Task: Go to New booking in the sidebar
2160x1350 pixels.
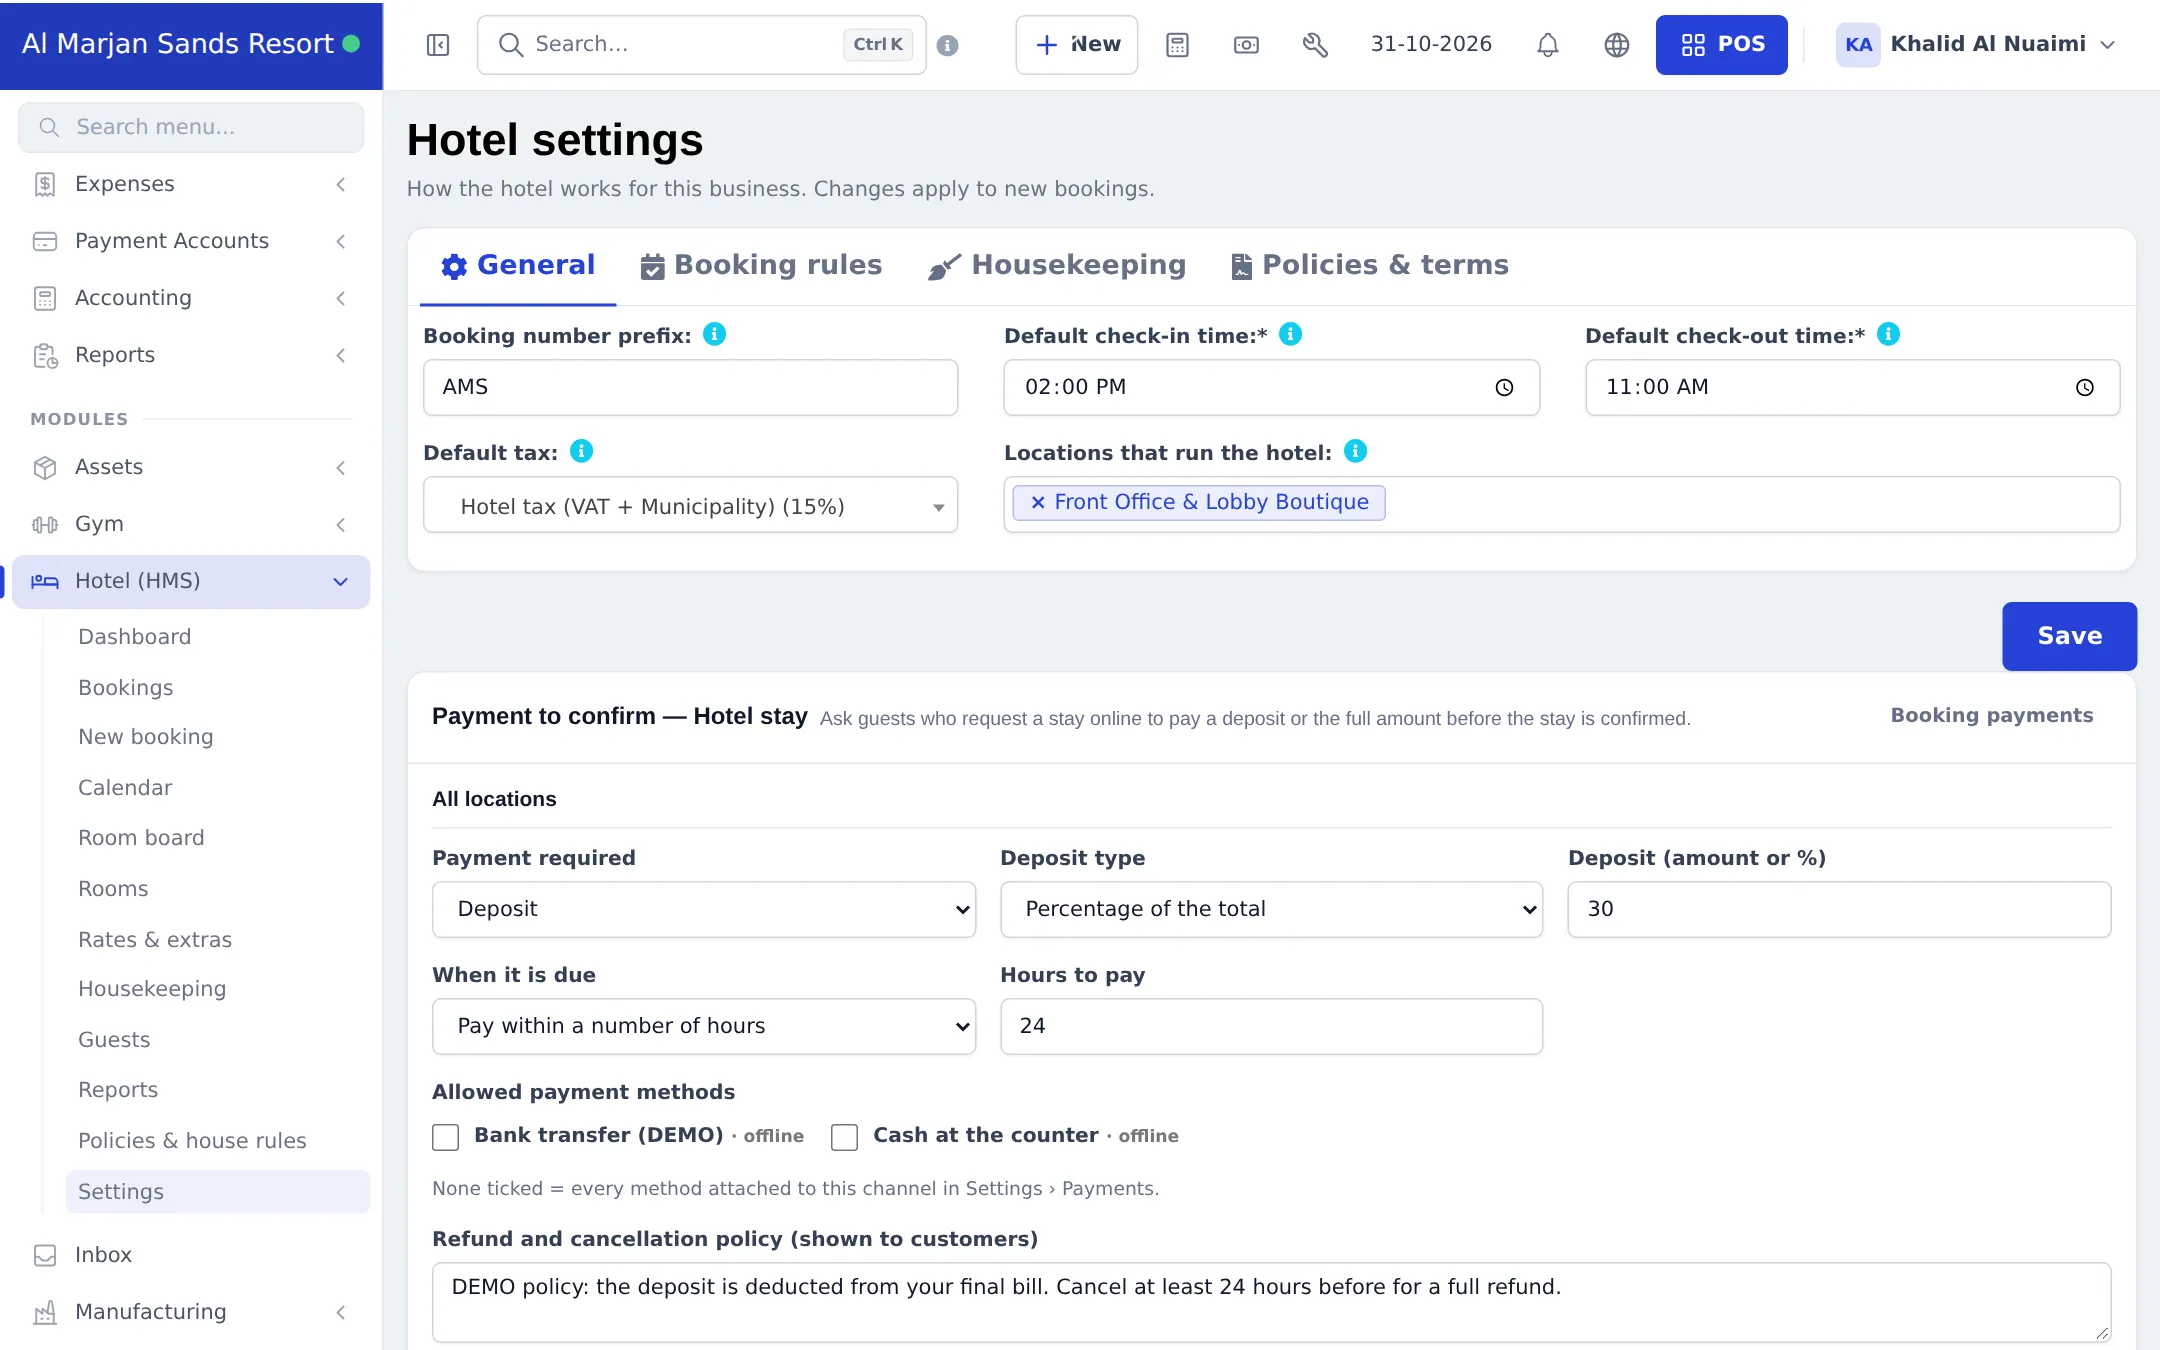Action: (146, 737)
